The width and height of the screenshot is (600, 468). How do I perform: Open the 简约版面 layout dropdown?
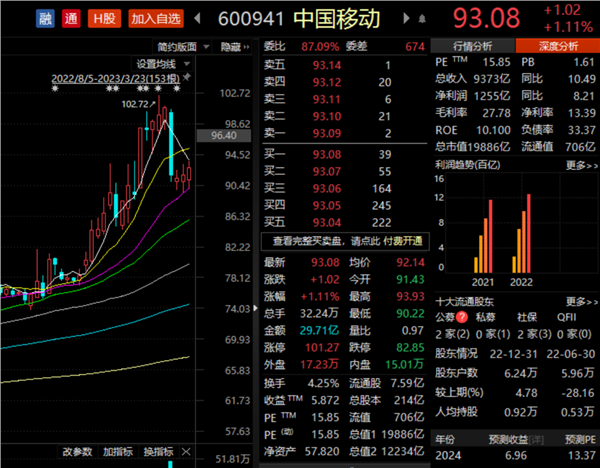[x=182, y=46]
